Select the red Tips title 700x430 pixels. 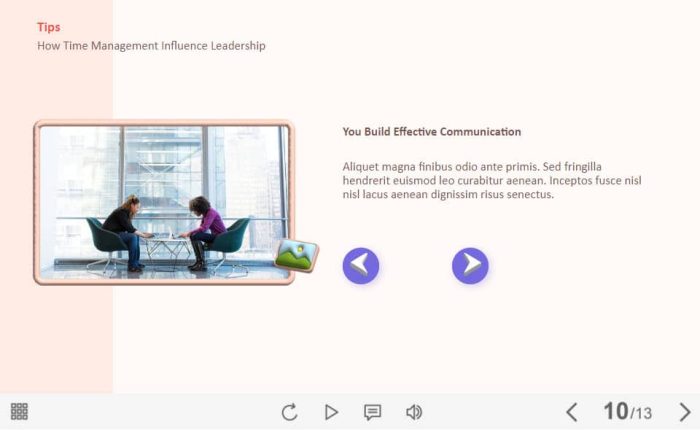click(x=49, y=27)
